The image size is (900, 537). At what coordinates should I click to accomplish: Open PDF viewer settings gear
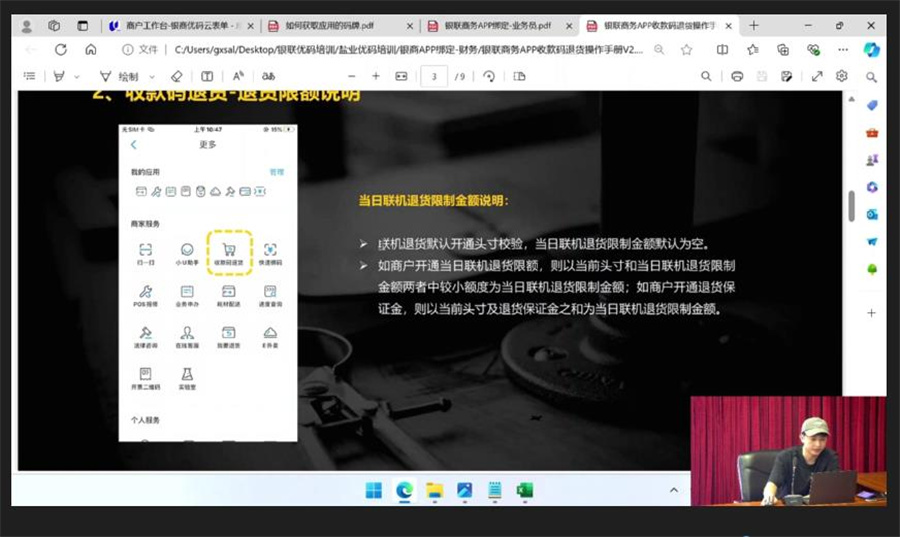click(841, 76)
